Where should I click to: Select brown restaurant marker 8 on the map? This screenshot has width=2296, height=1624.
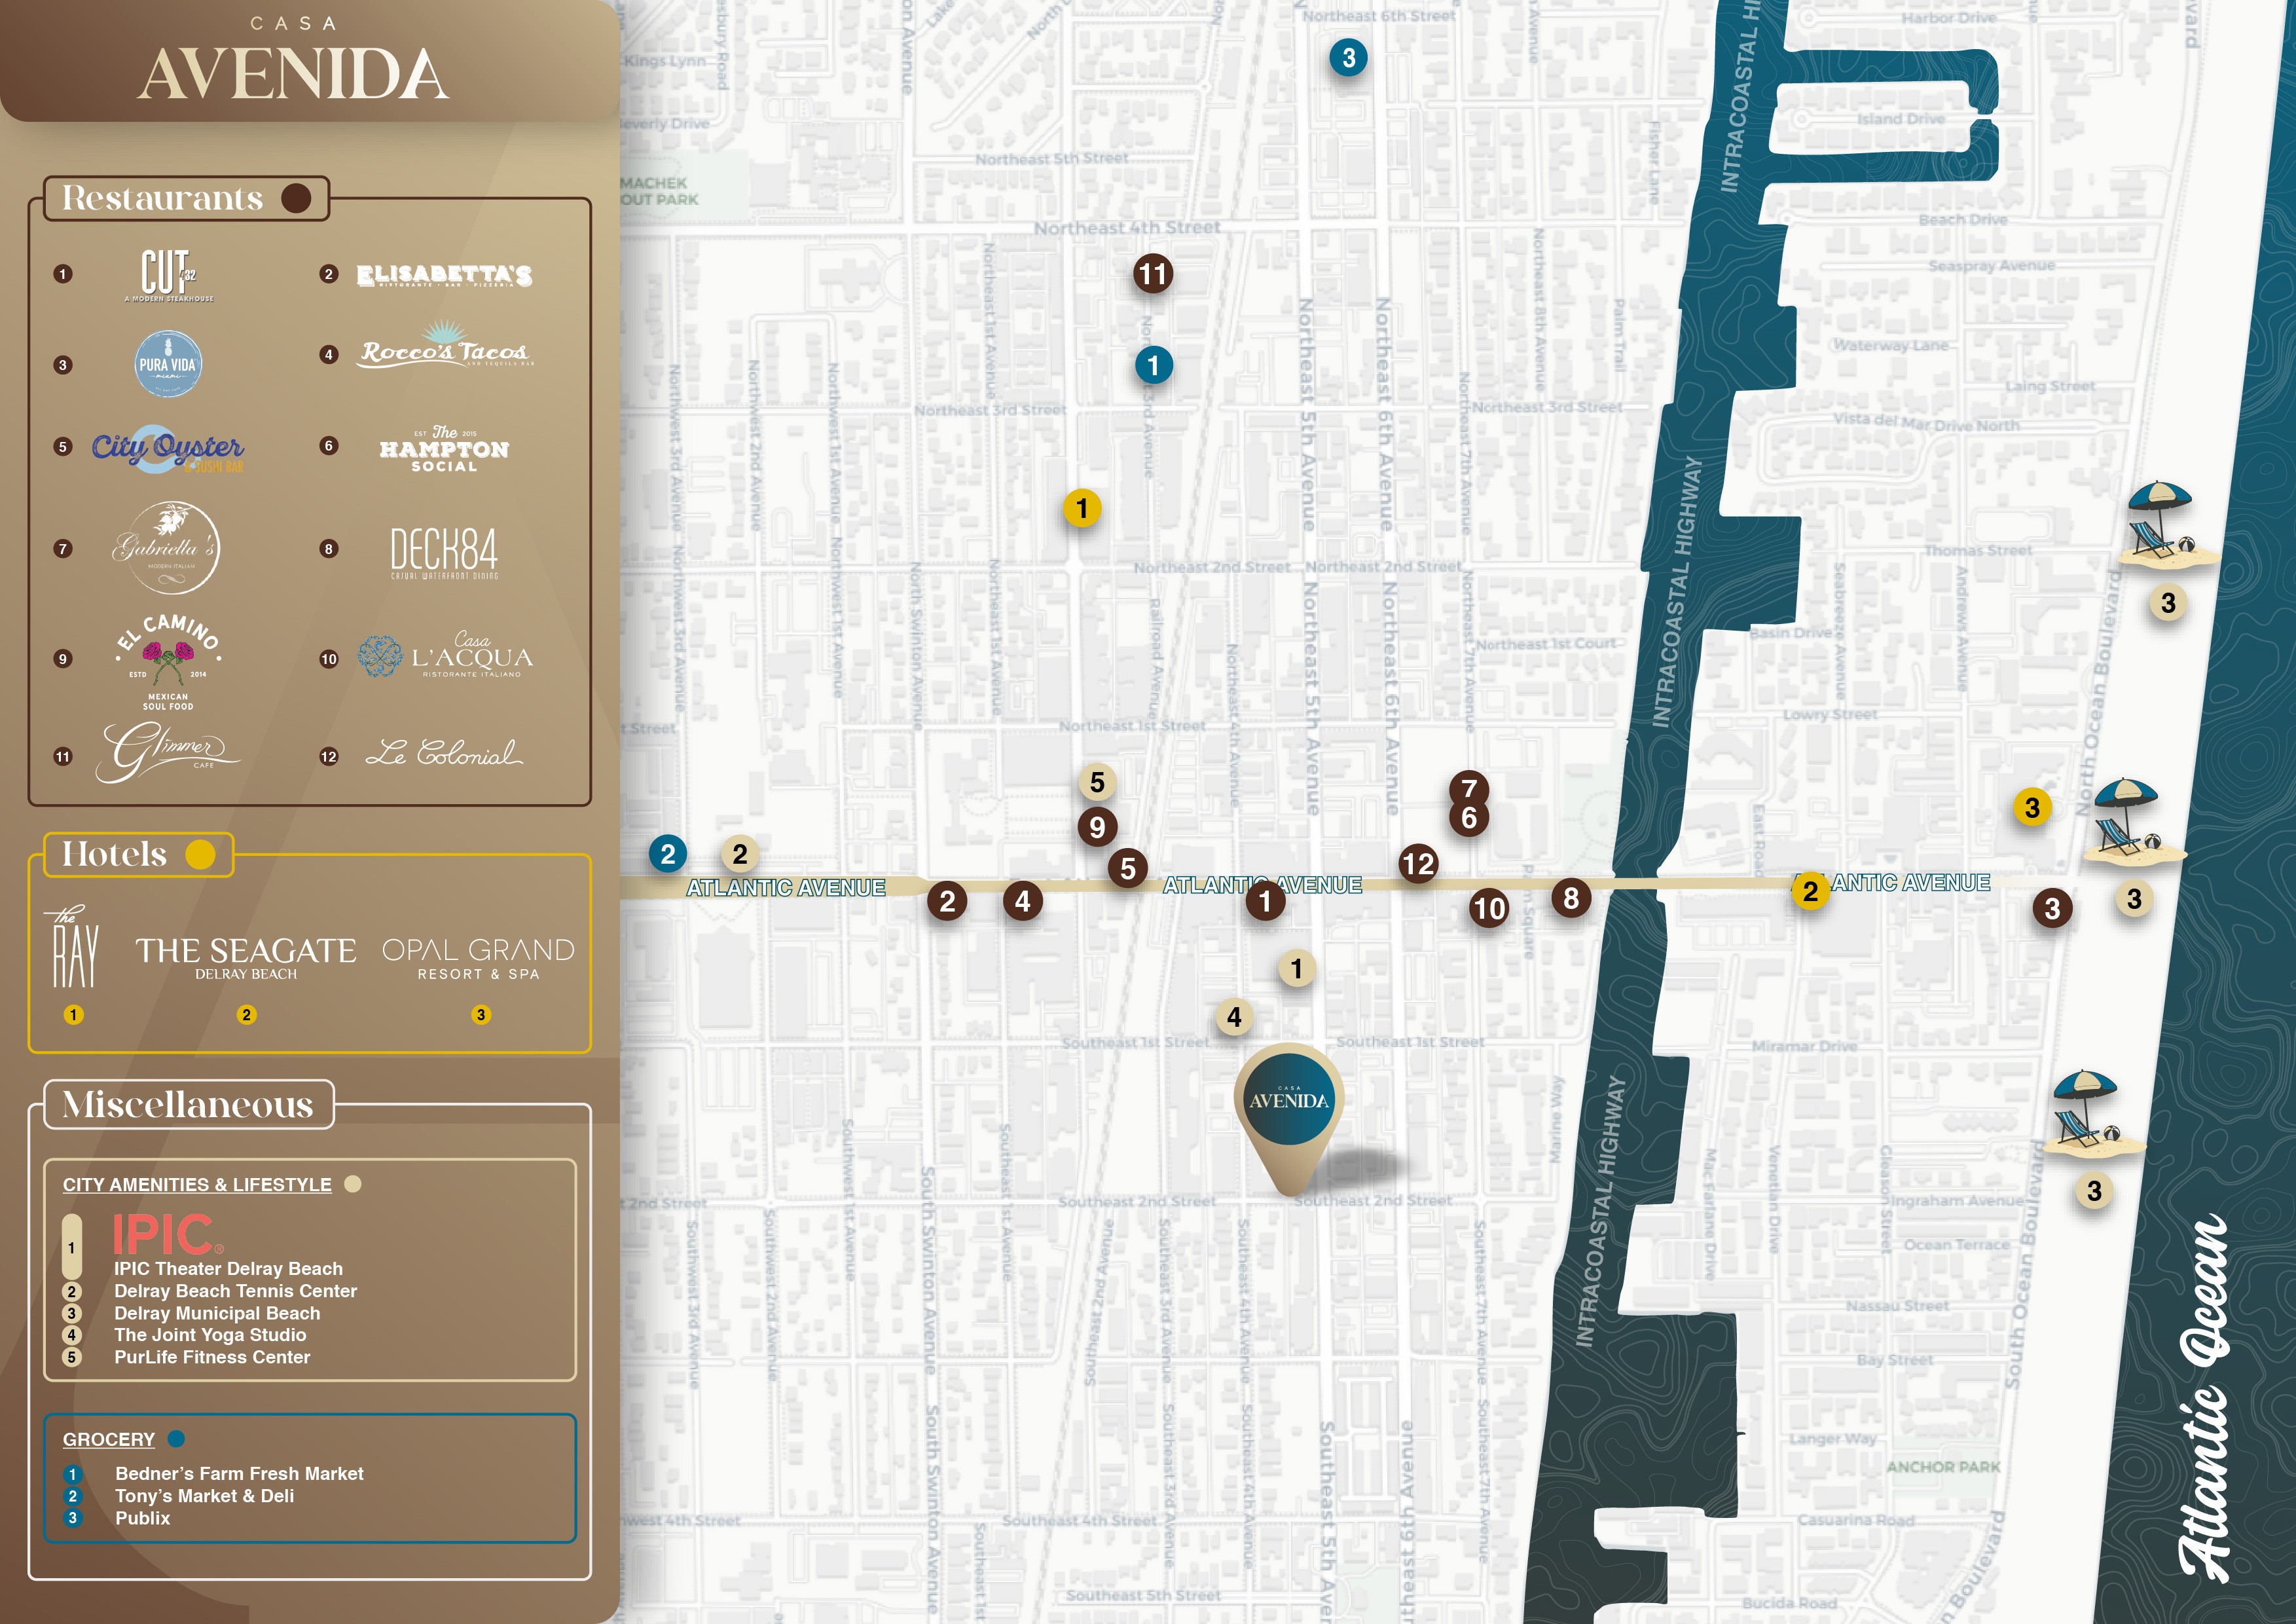pos(1571,898)
